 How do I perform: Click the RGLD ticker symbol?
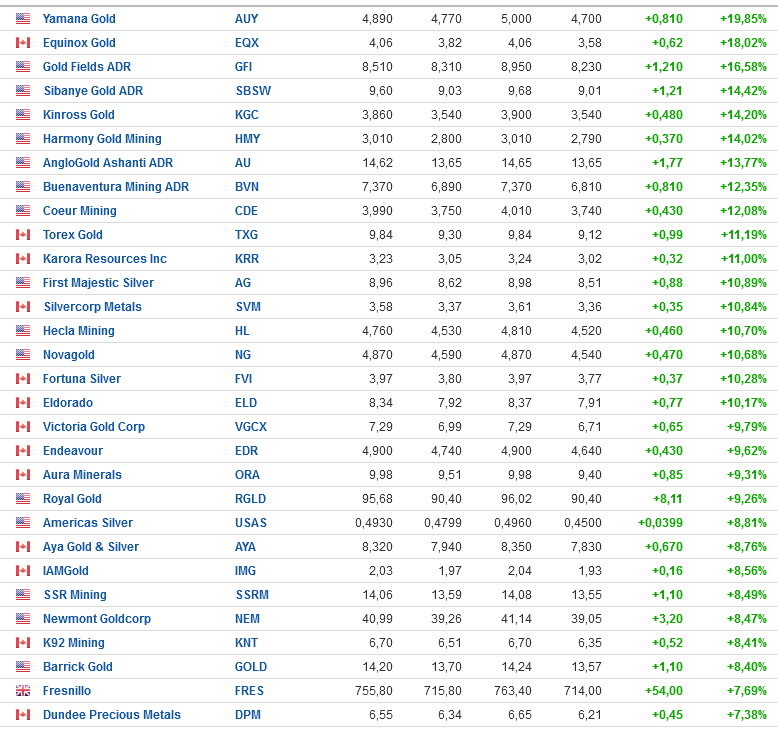pos(251,498)
